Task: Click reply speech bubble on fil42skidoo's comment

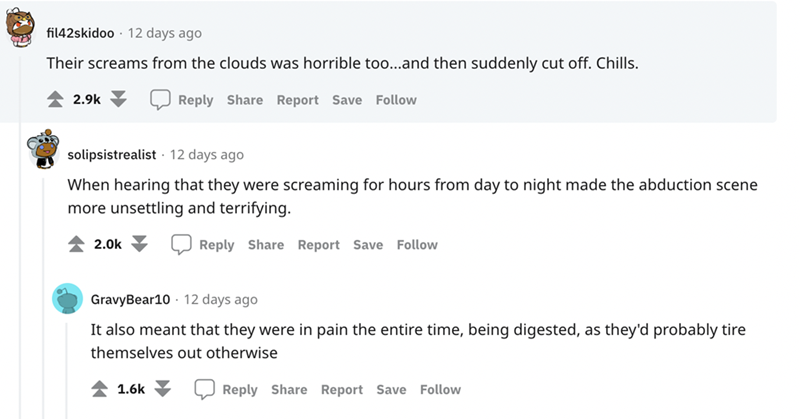Action: point(160,100)
